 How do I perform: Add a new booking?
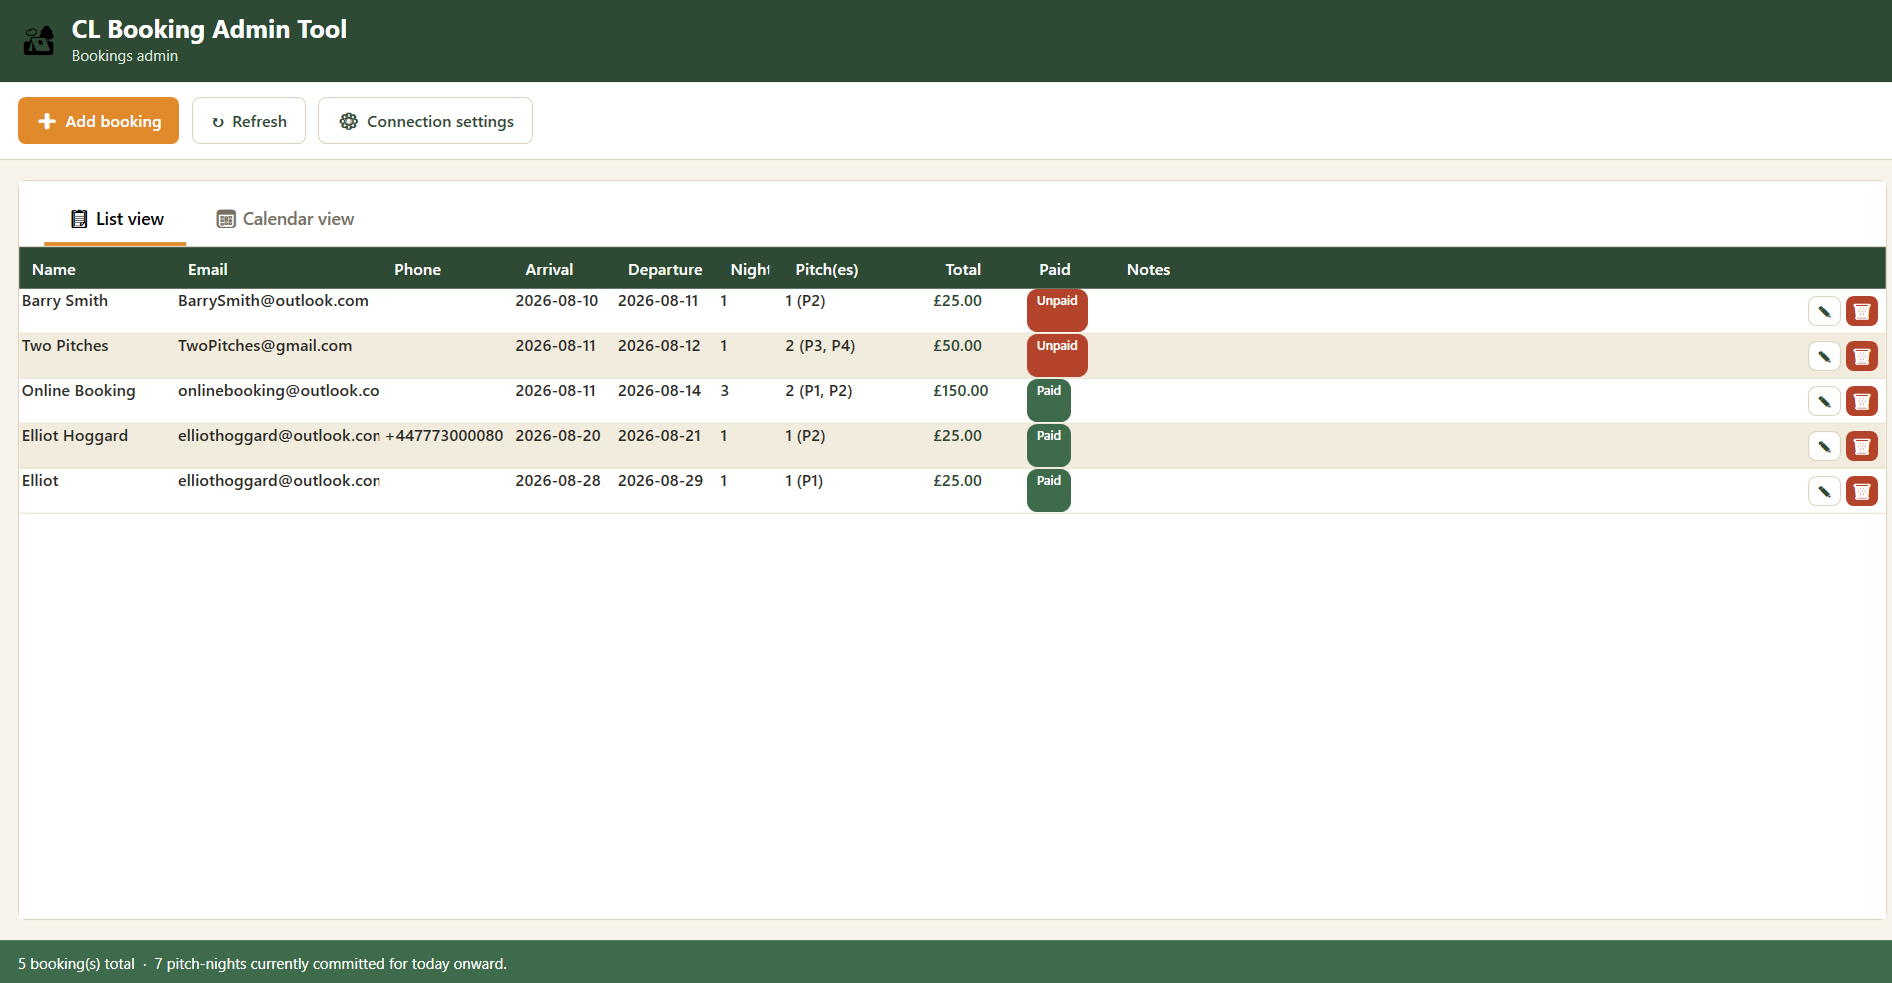click(98, 121)
